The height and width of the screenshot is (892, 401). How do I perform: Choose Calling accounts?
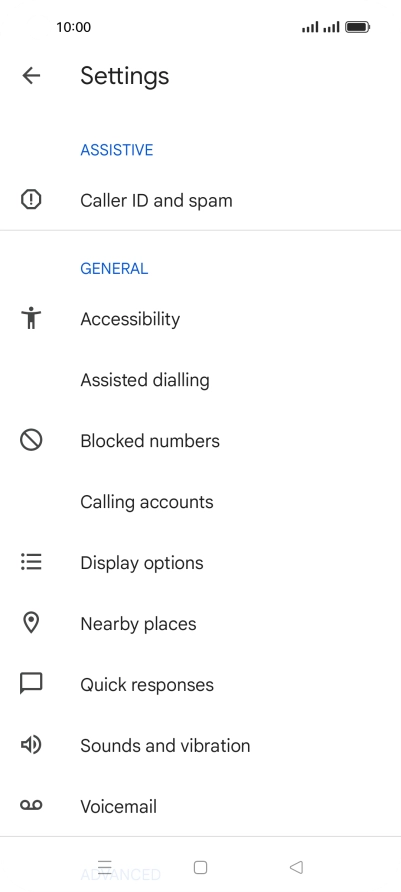[200, 501]
